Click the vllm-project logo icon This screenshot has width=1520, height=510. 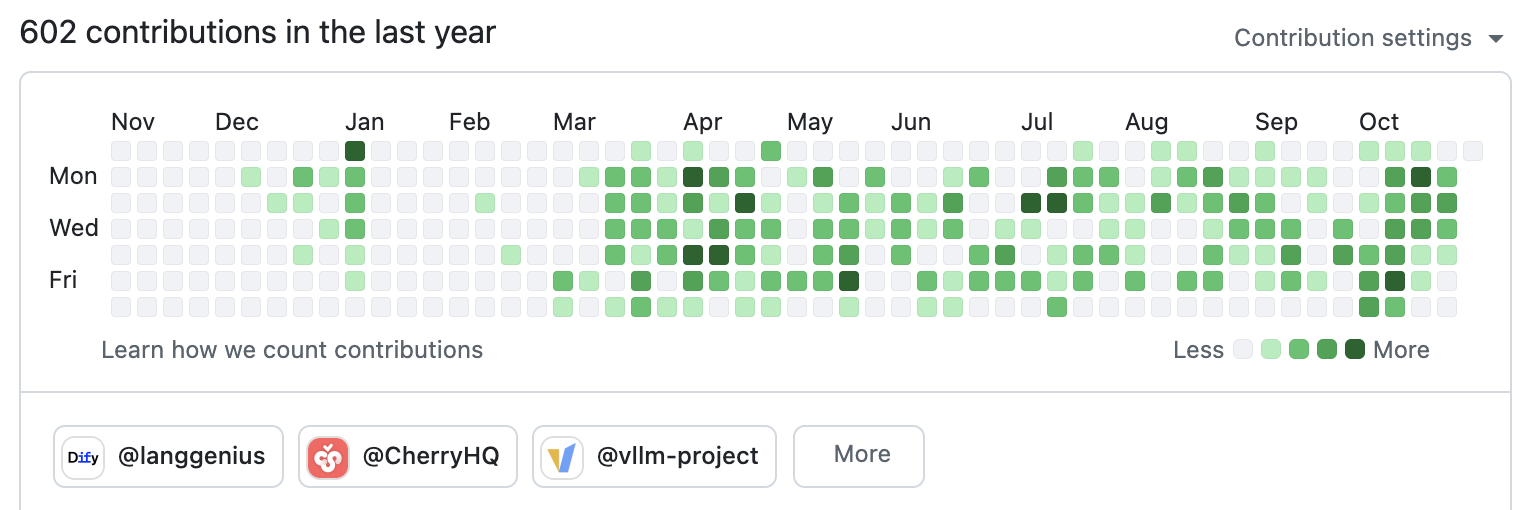click(x=562, y=457)
